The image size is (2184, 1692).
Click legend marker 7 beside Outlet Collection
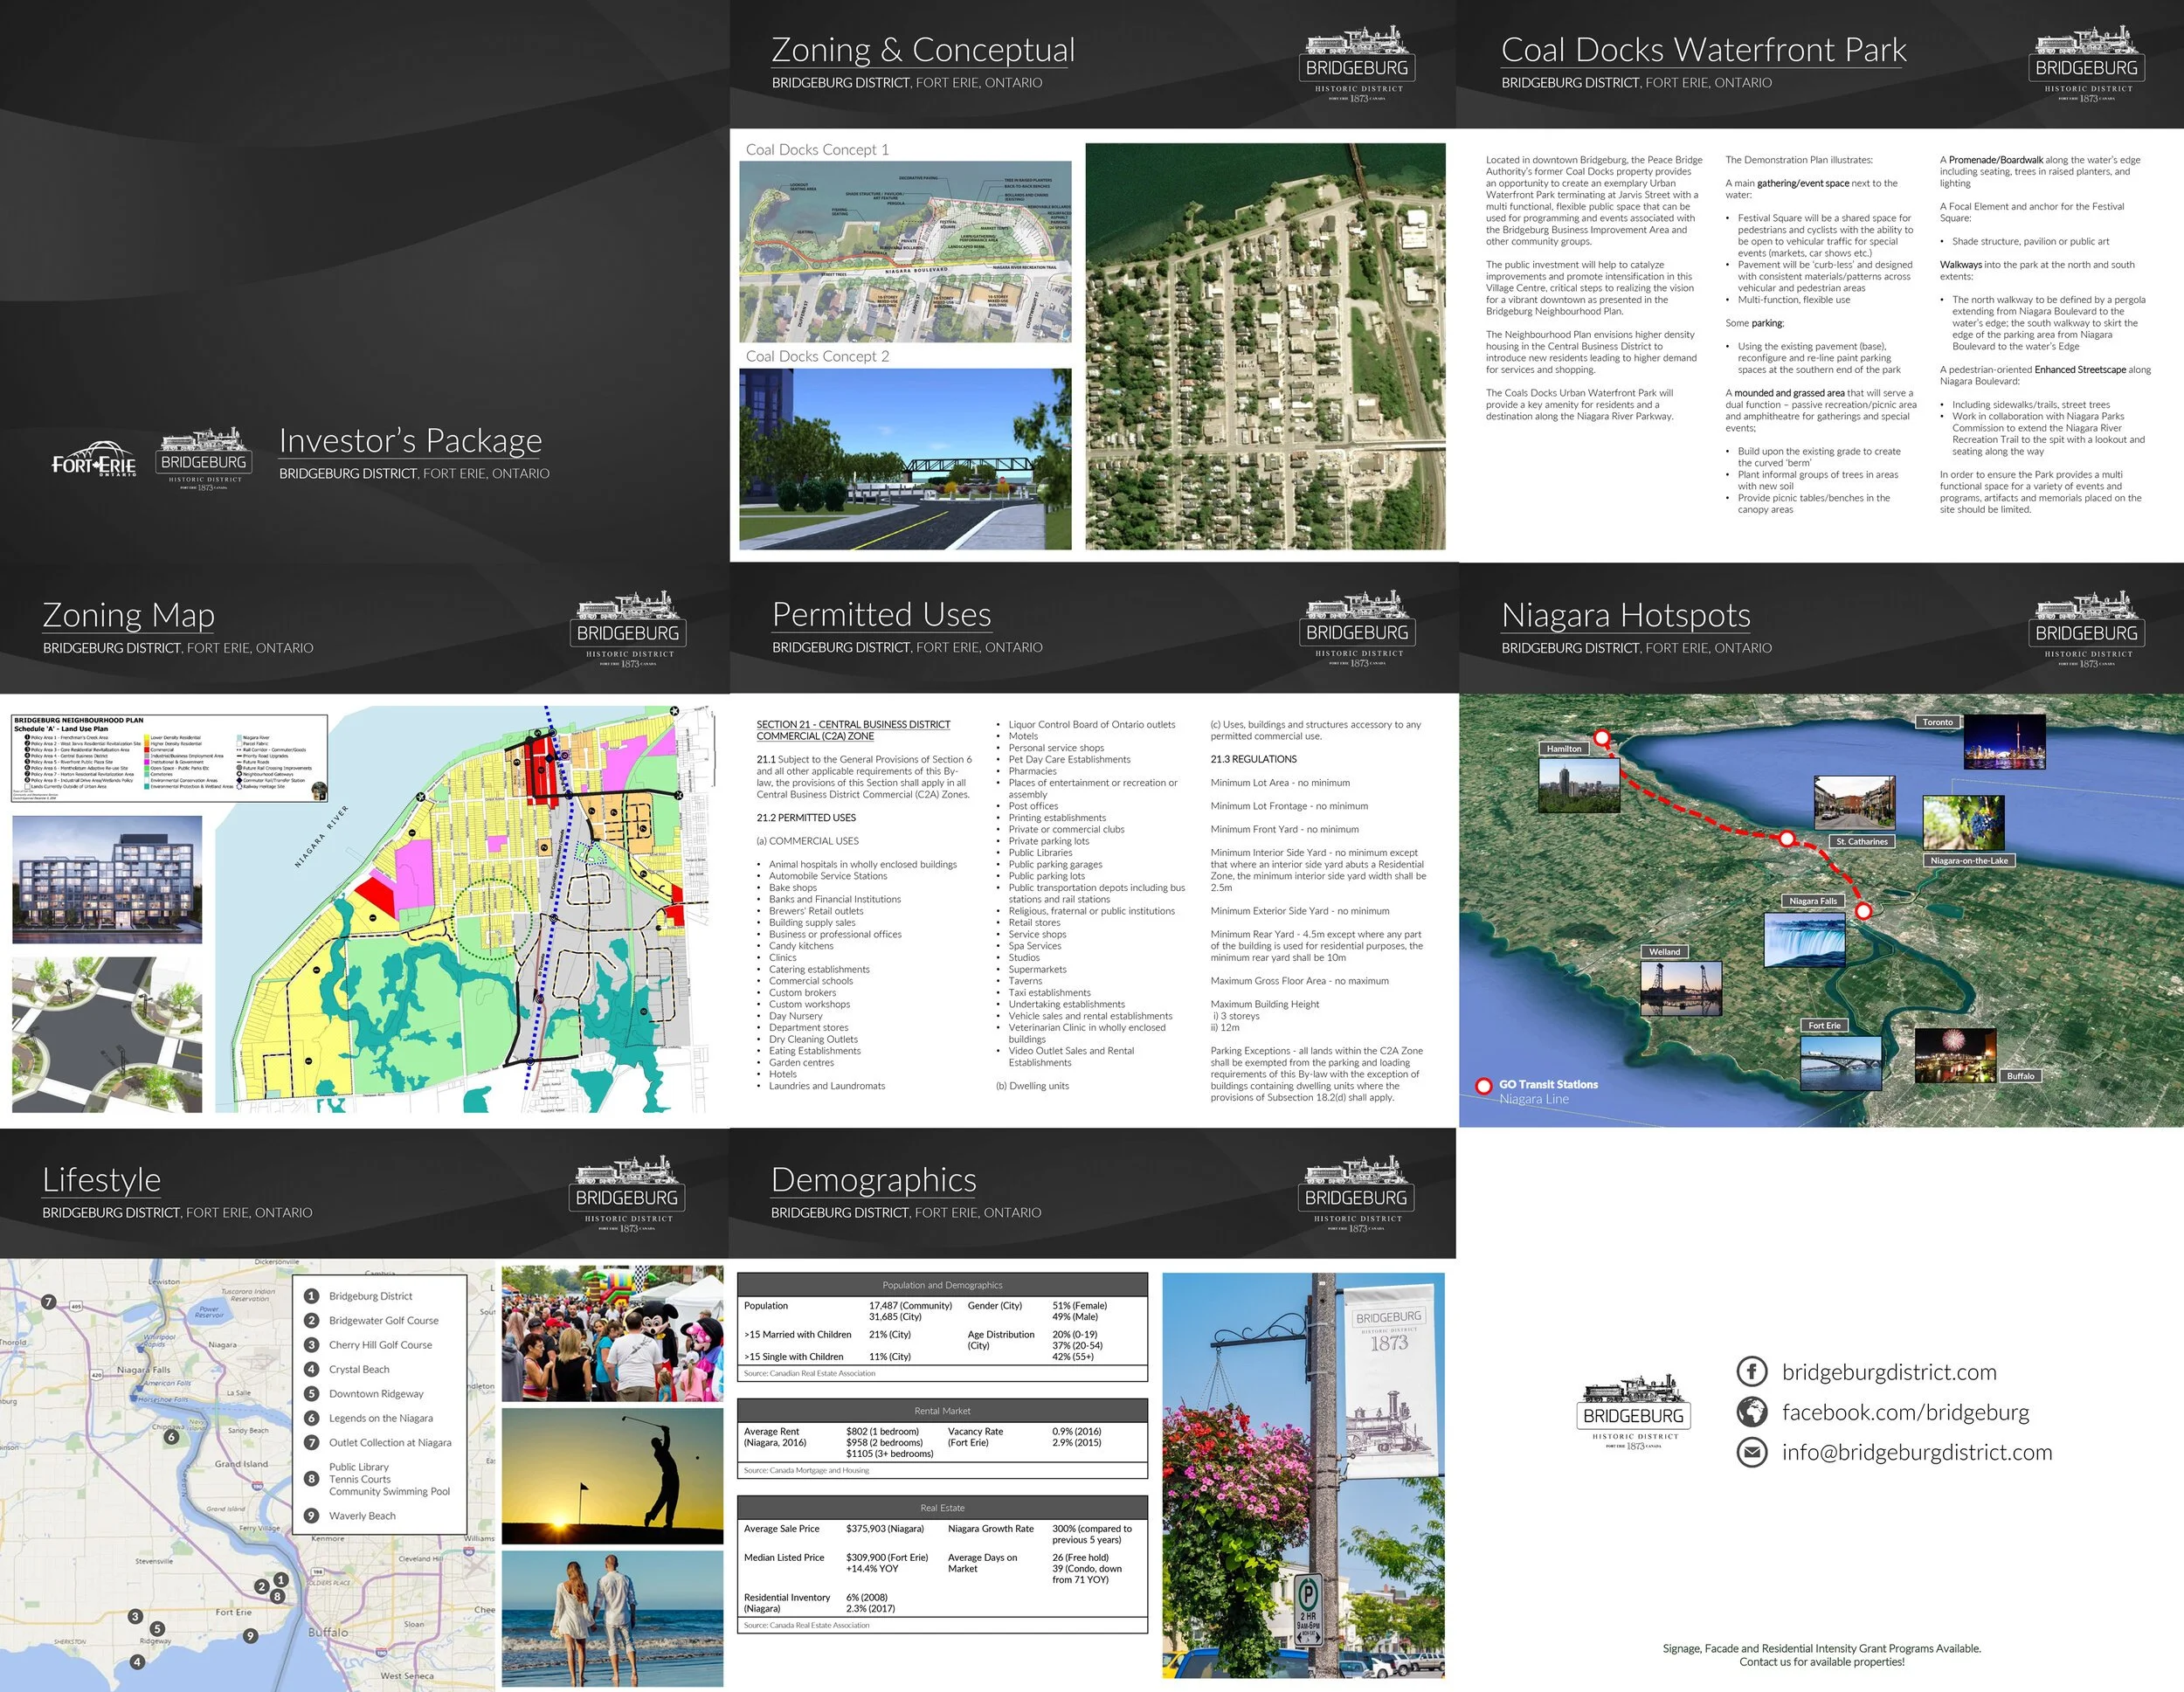311,1442
